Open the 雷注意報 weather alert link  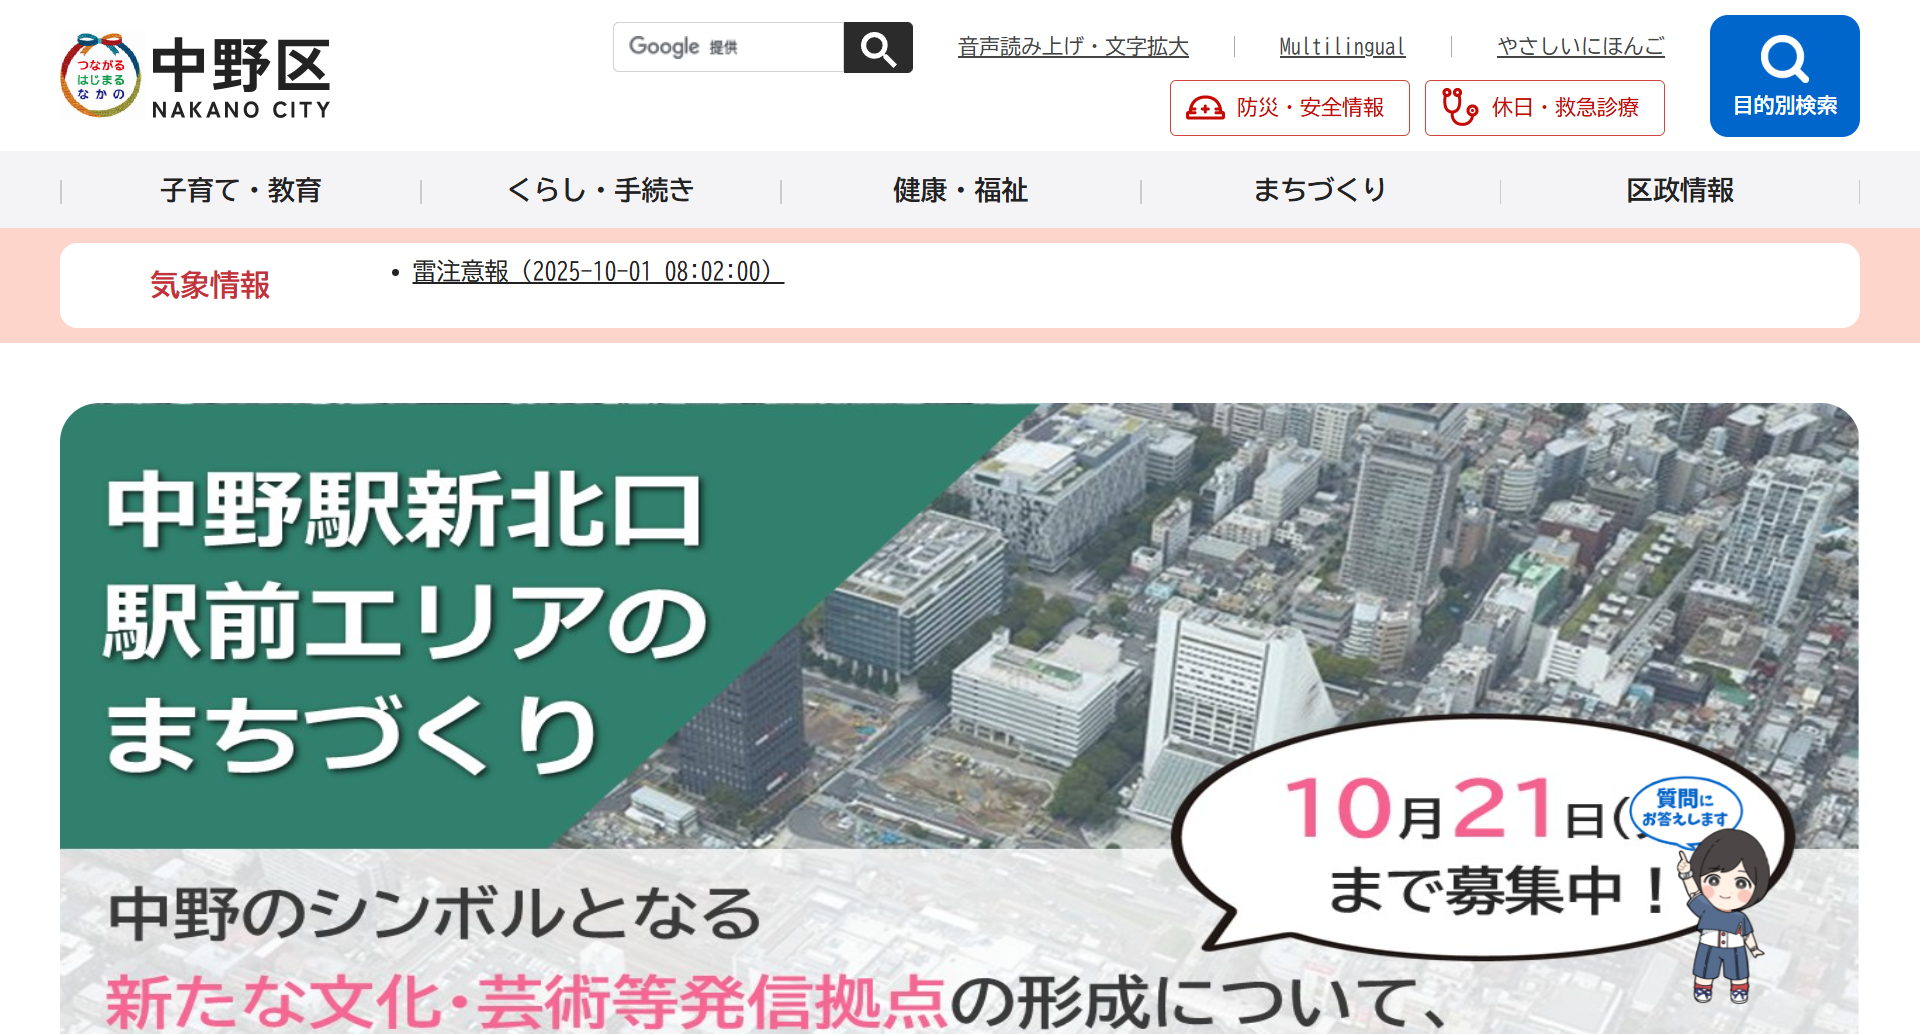(597, 272)
